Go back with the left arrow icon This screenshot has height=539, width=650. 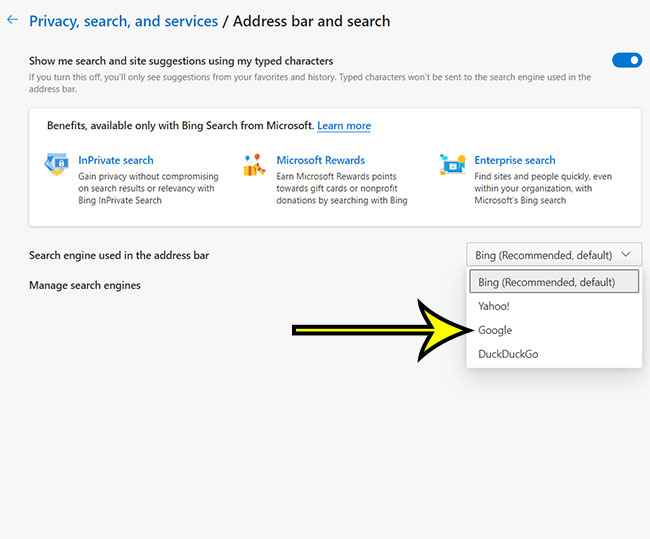click(x=12, y=19)
